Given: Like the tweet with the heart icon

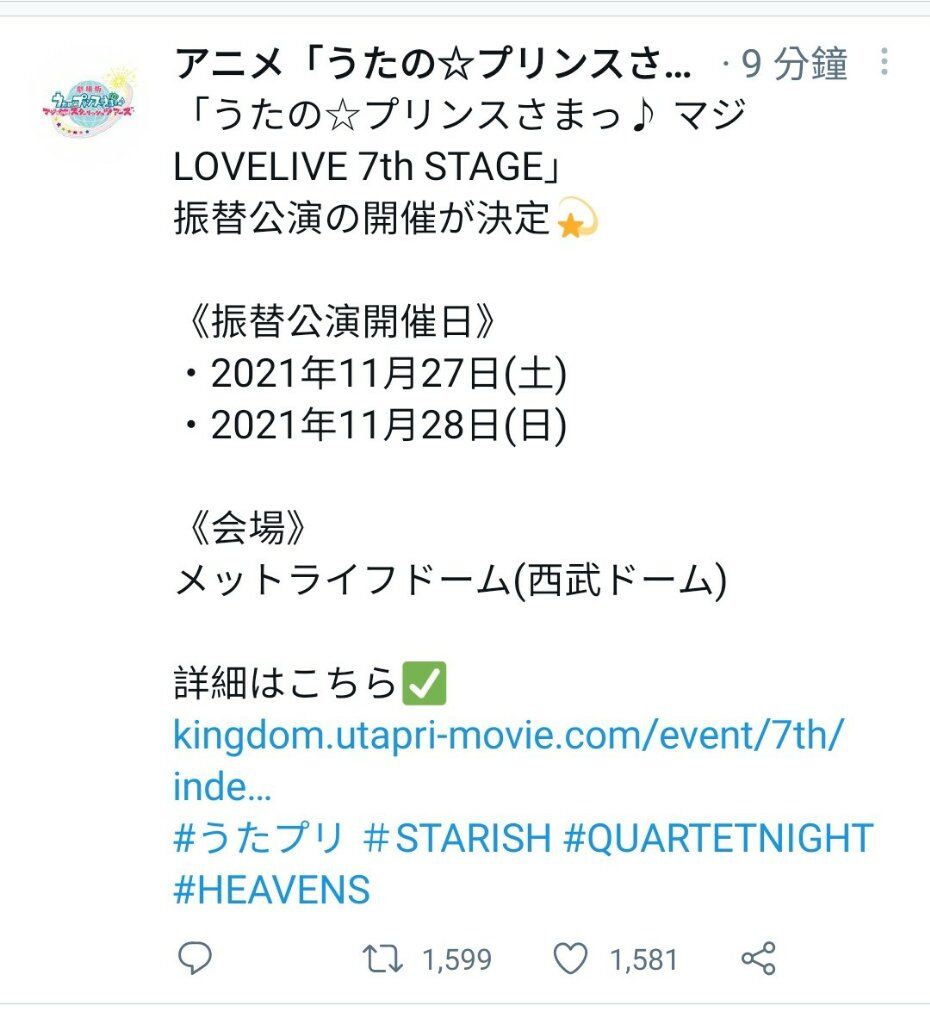Looking at the screenshot, I should tap(571, 958).
